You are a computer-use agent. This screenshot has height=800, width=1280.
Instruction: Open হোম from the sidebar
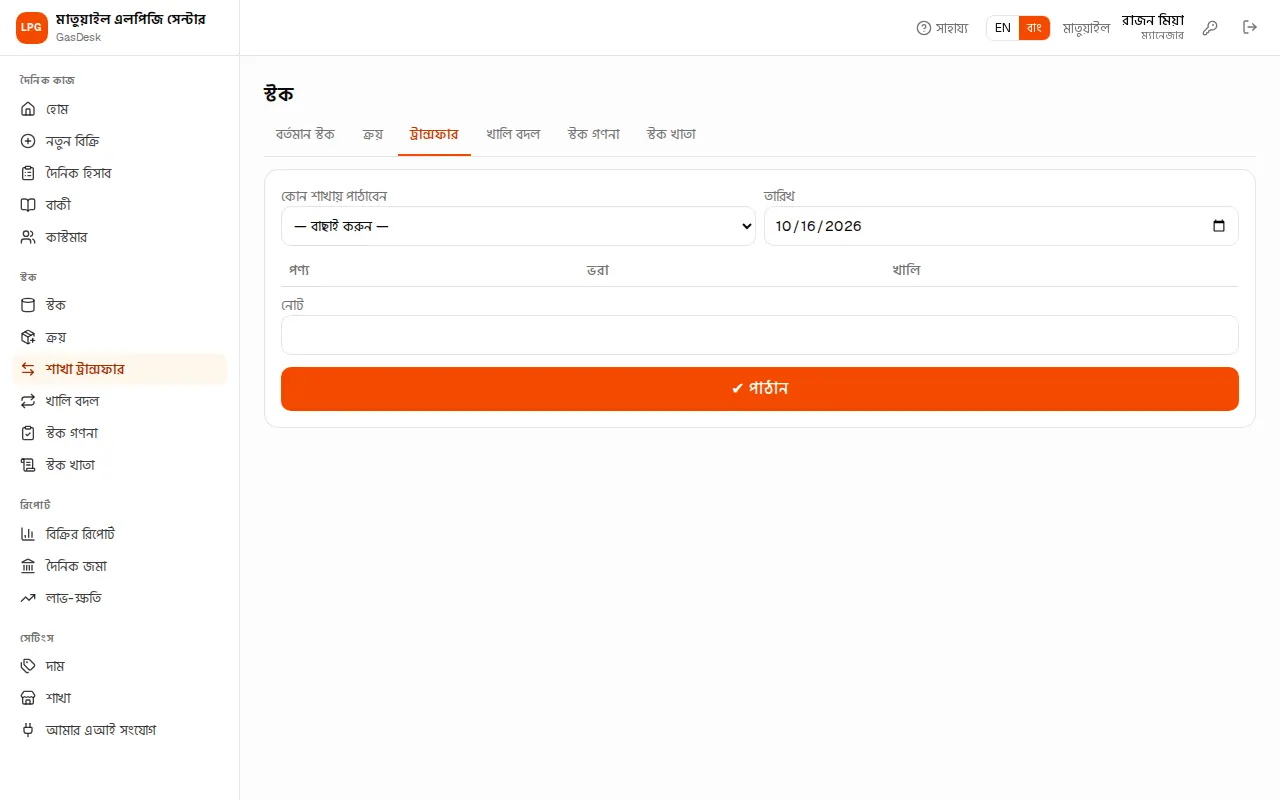coord(120,109)
